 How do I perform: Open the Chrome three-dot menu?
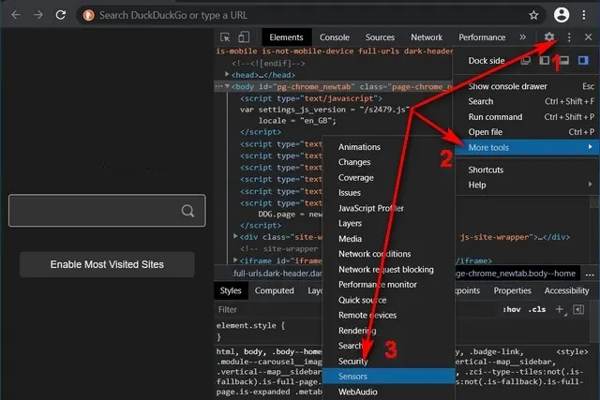pos(584,15)
